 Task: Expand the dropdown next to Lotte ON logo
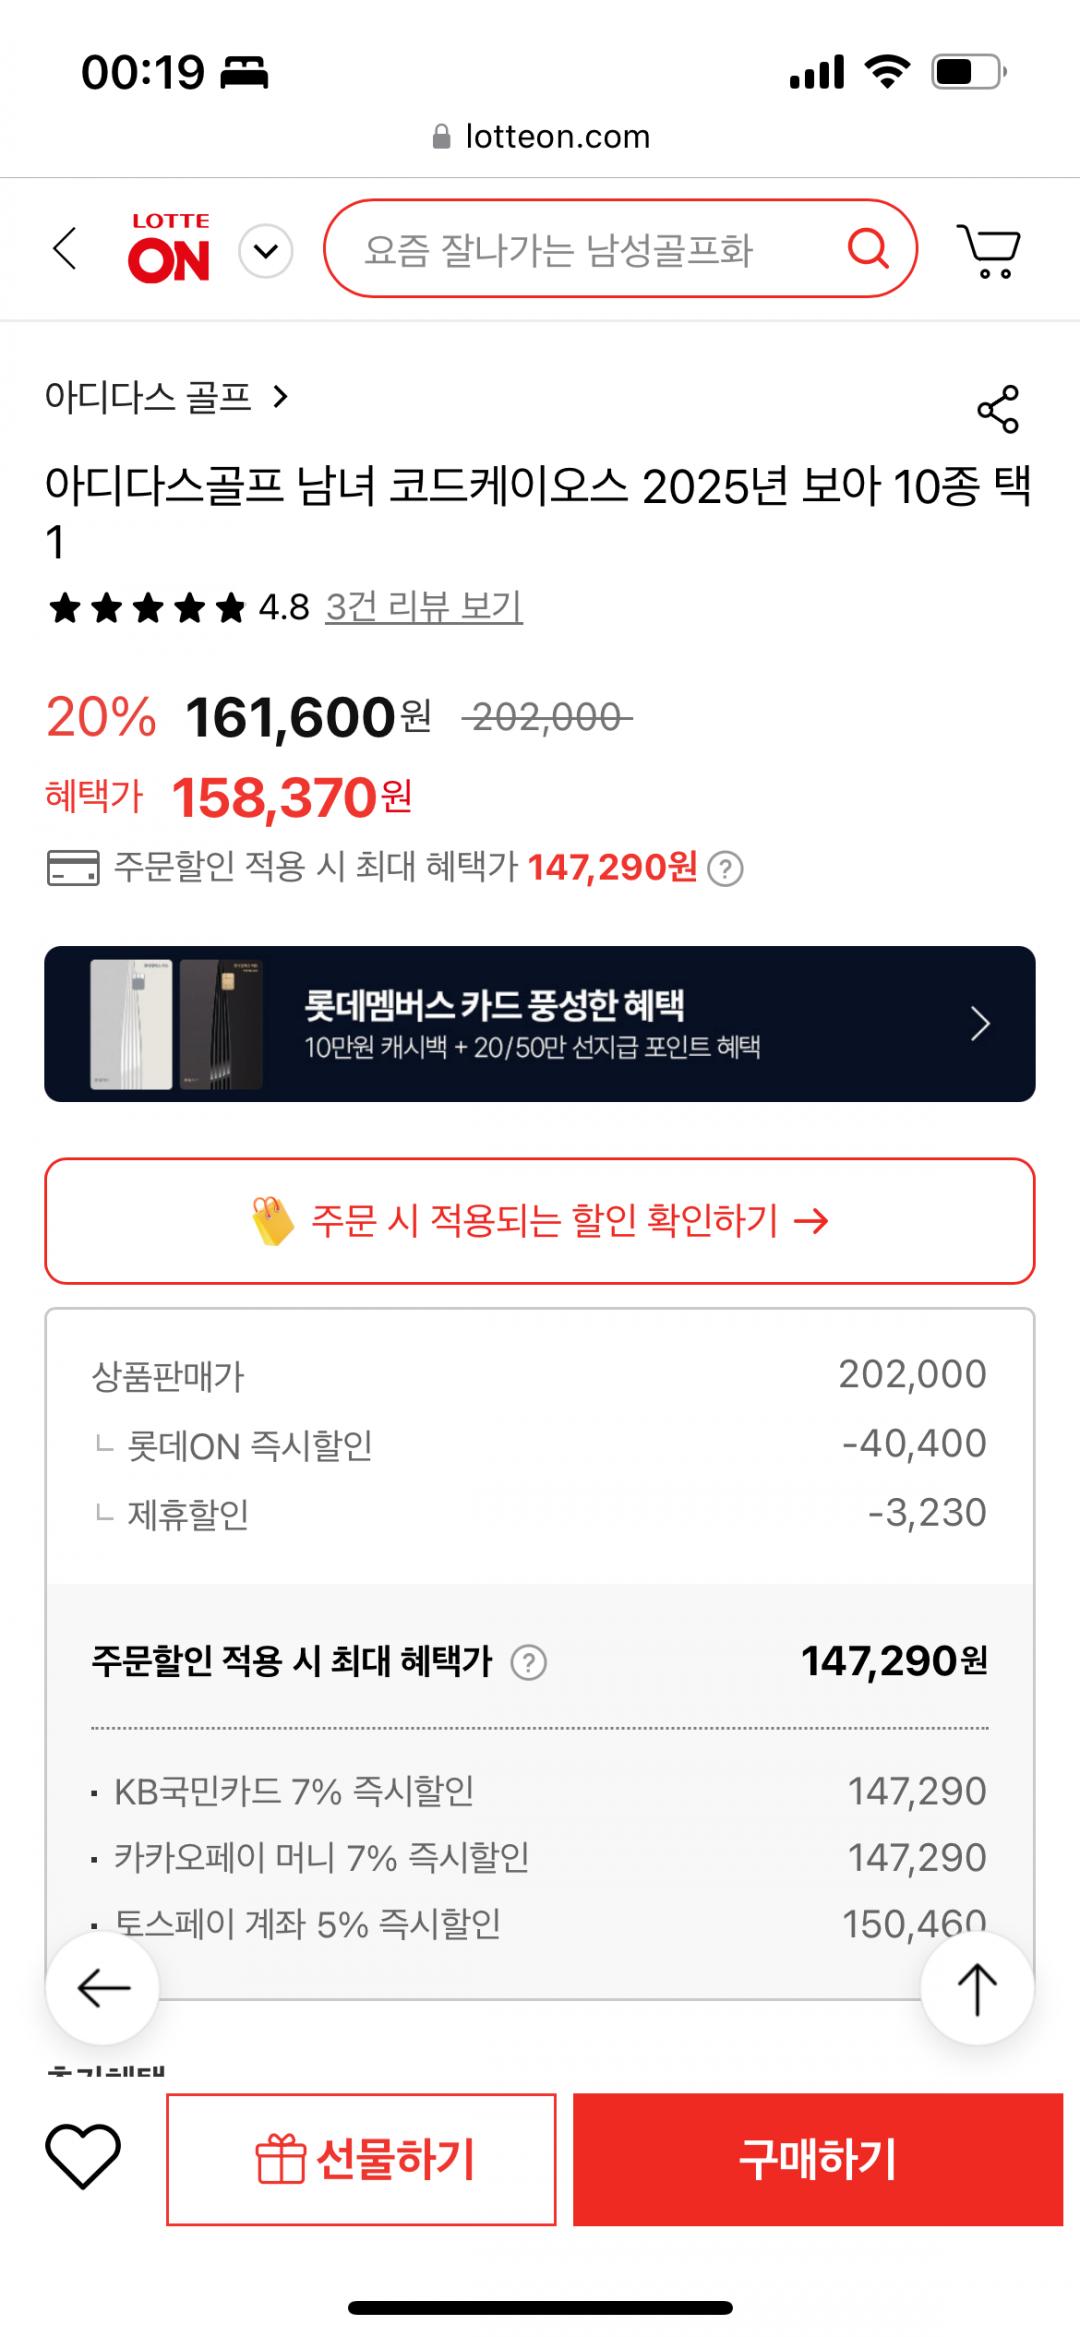[266, 250]
